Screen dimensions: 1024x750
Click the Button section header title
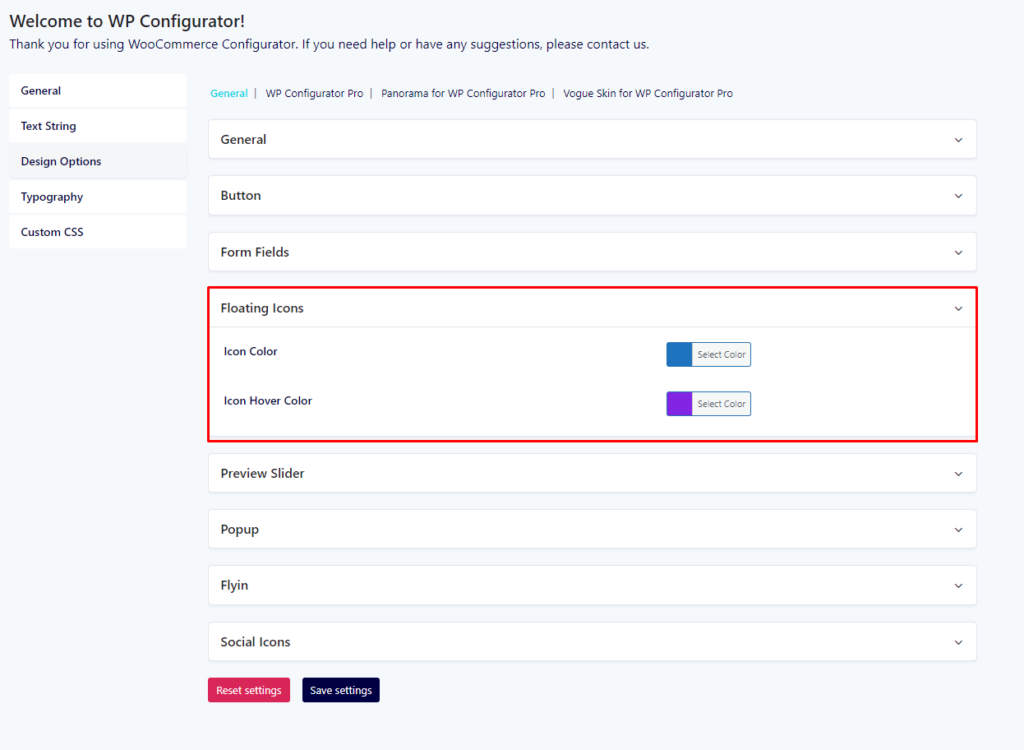240,195
